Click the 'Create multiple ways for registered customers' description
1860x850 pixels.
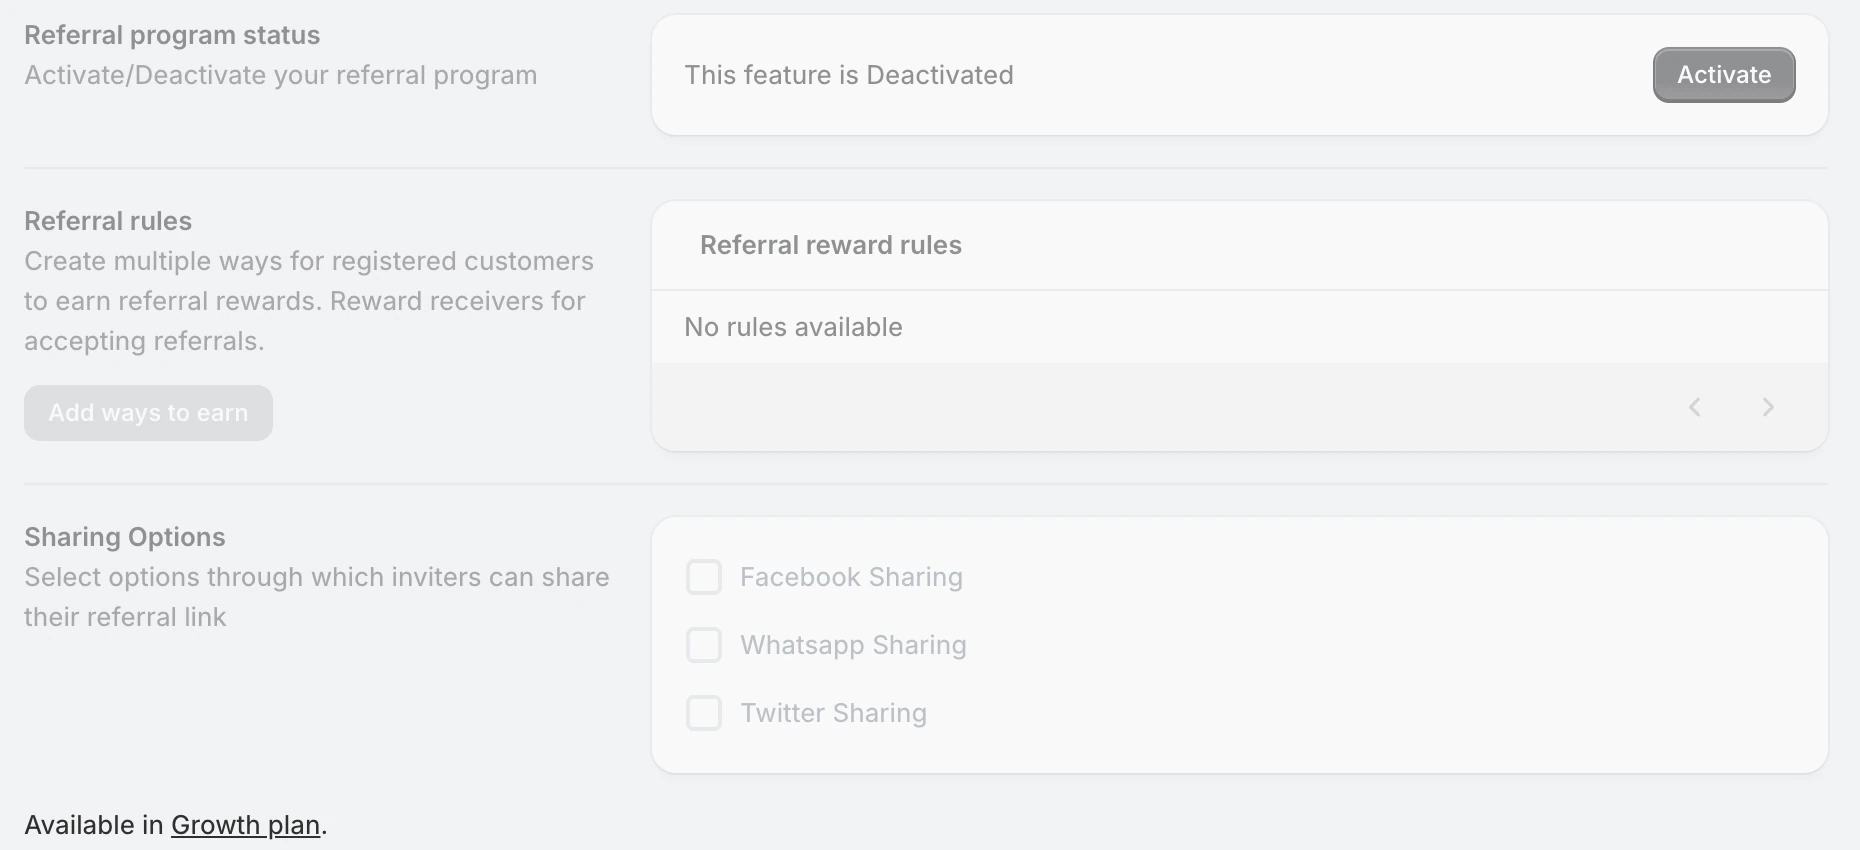pos(309,301)
